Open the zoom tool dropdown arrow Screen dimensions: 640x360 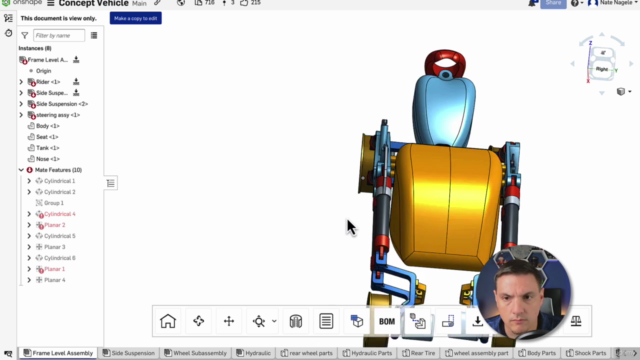[274, 321]
